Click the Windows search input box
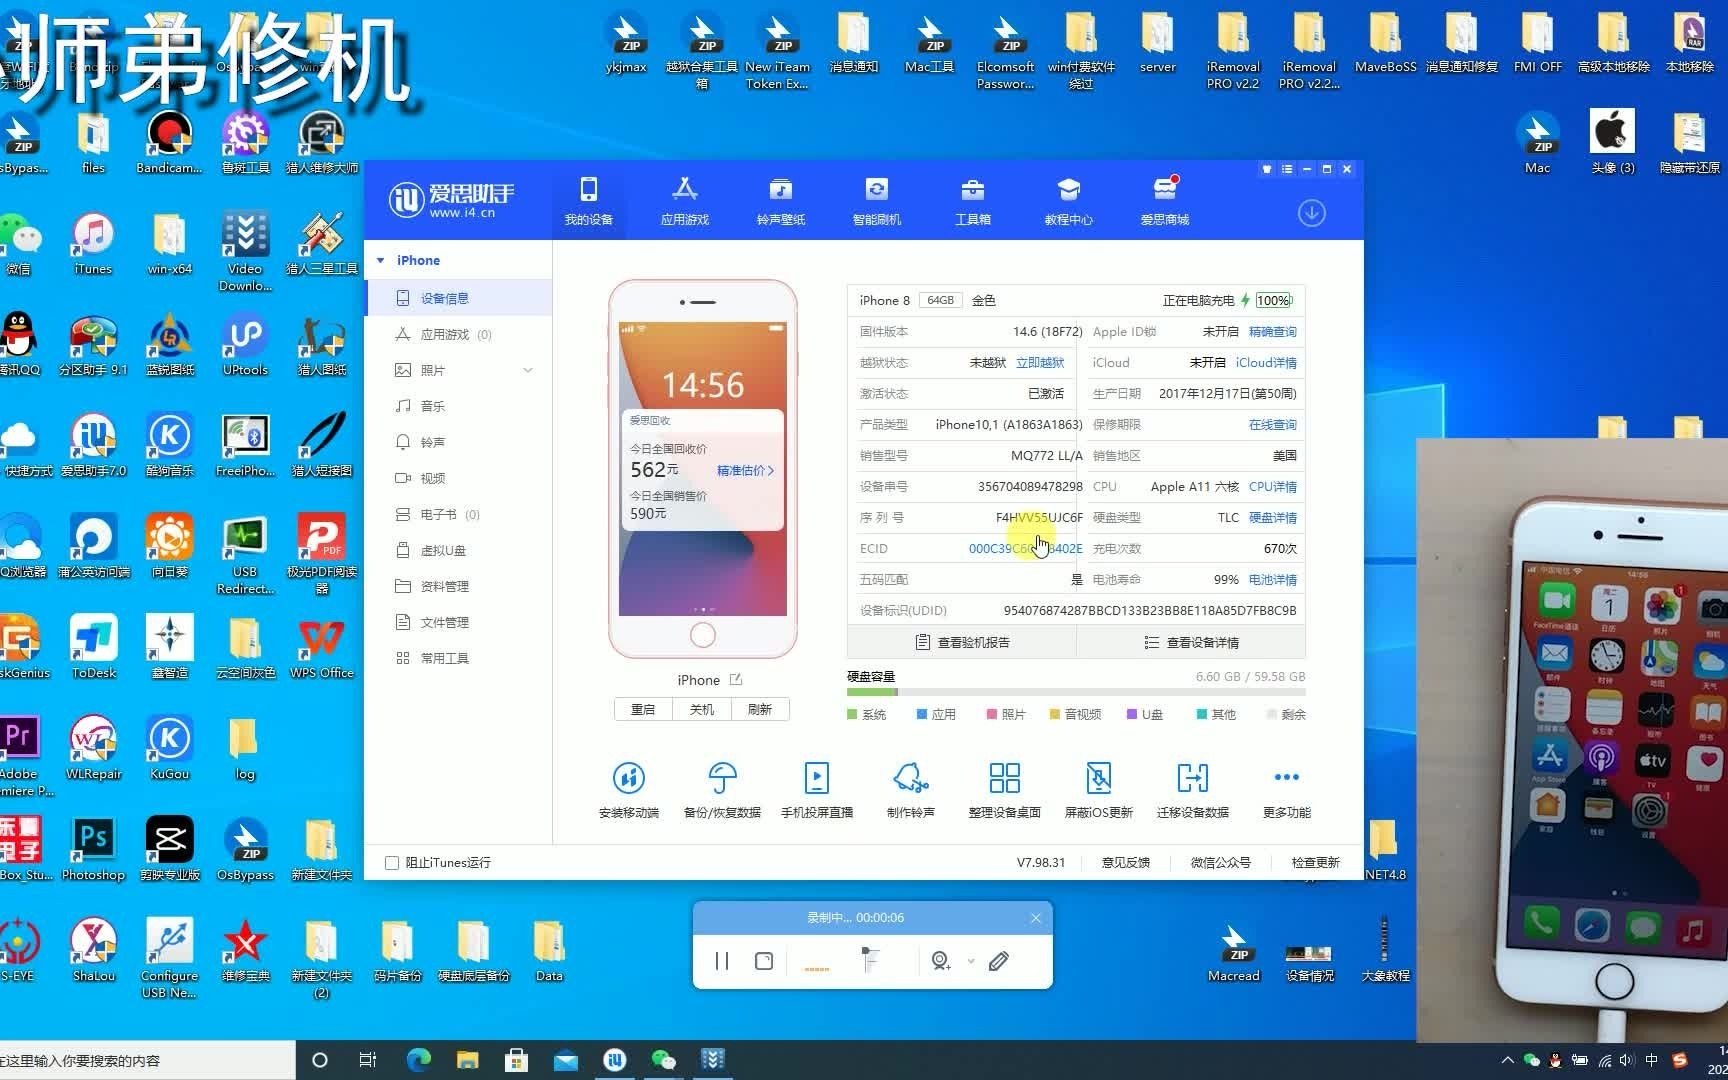The height and width of the screenshot is (1080, 1728). 148,1060
